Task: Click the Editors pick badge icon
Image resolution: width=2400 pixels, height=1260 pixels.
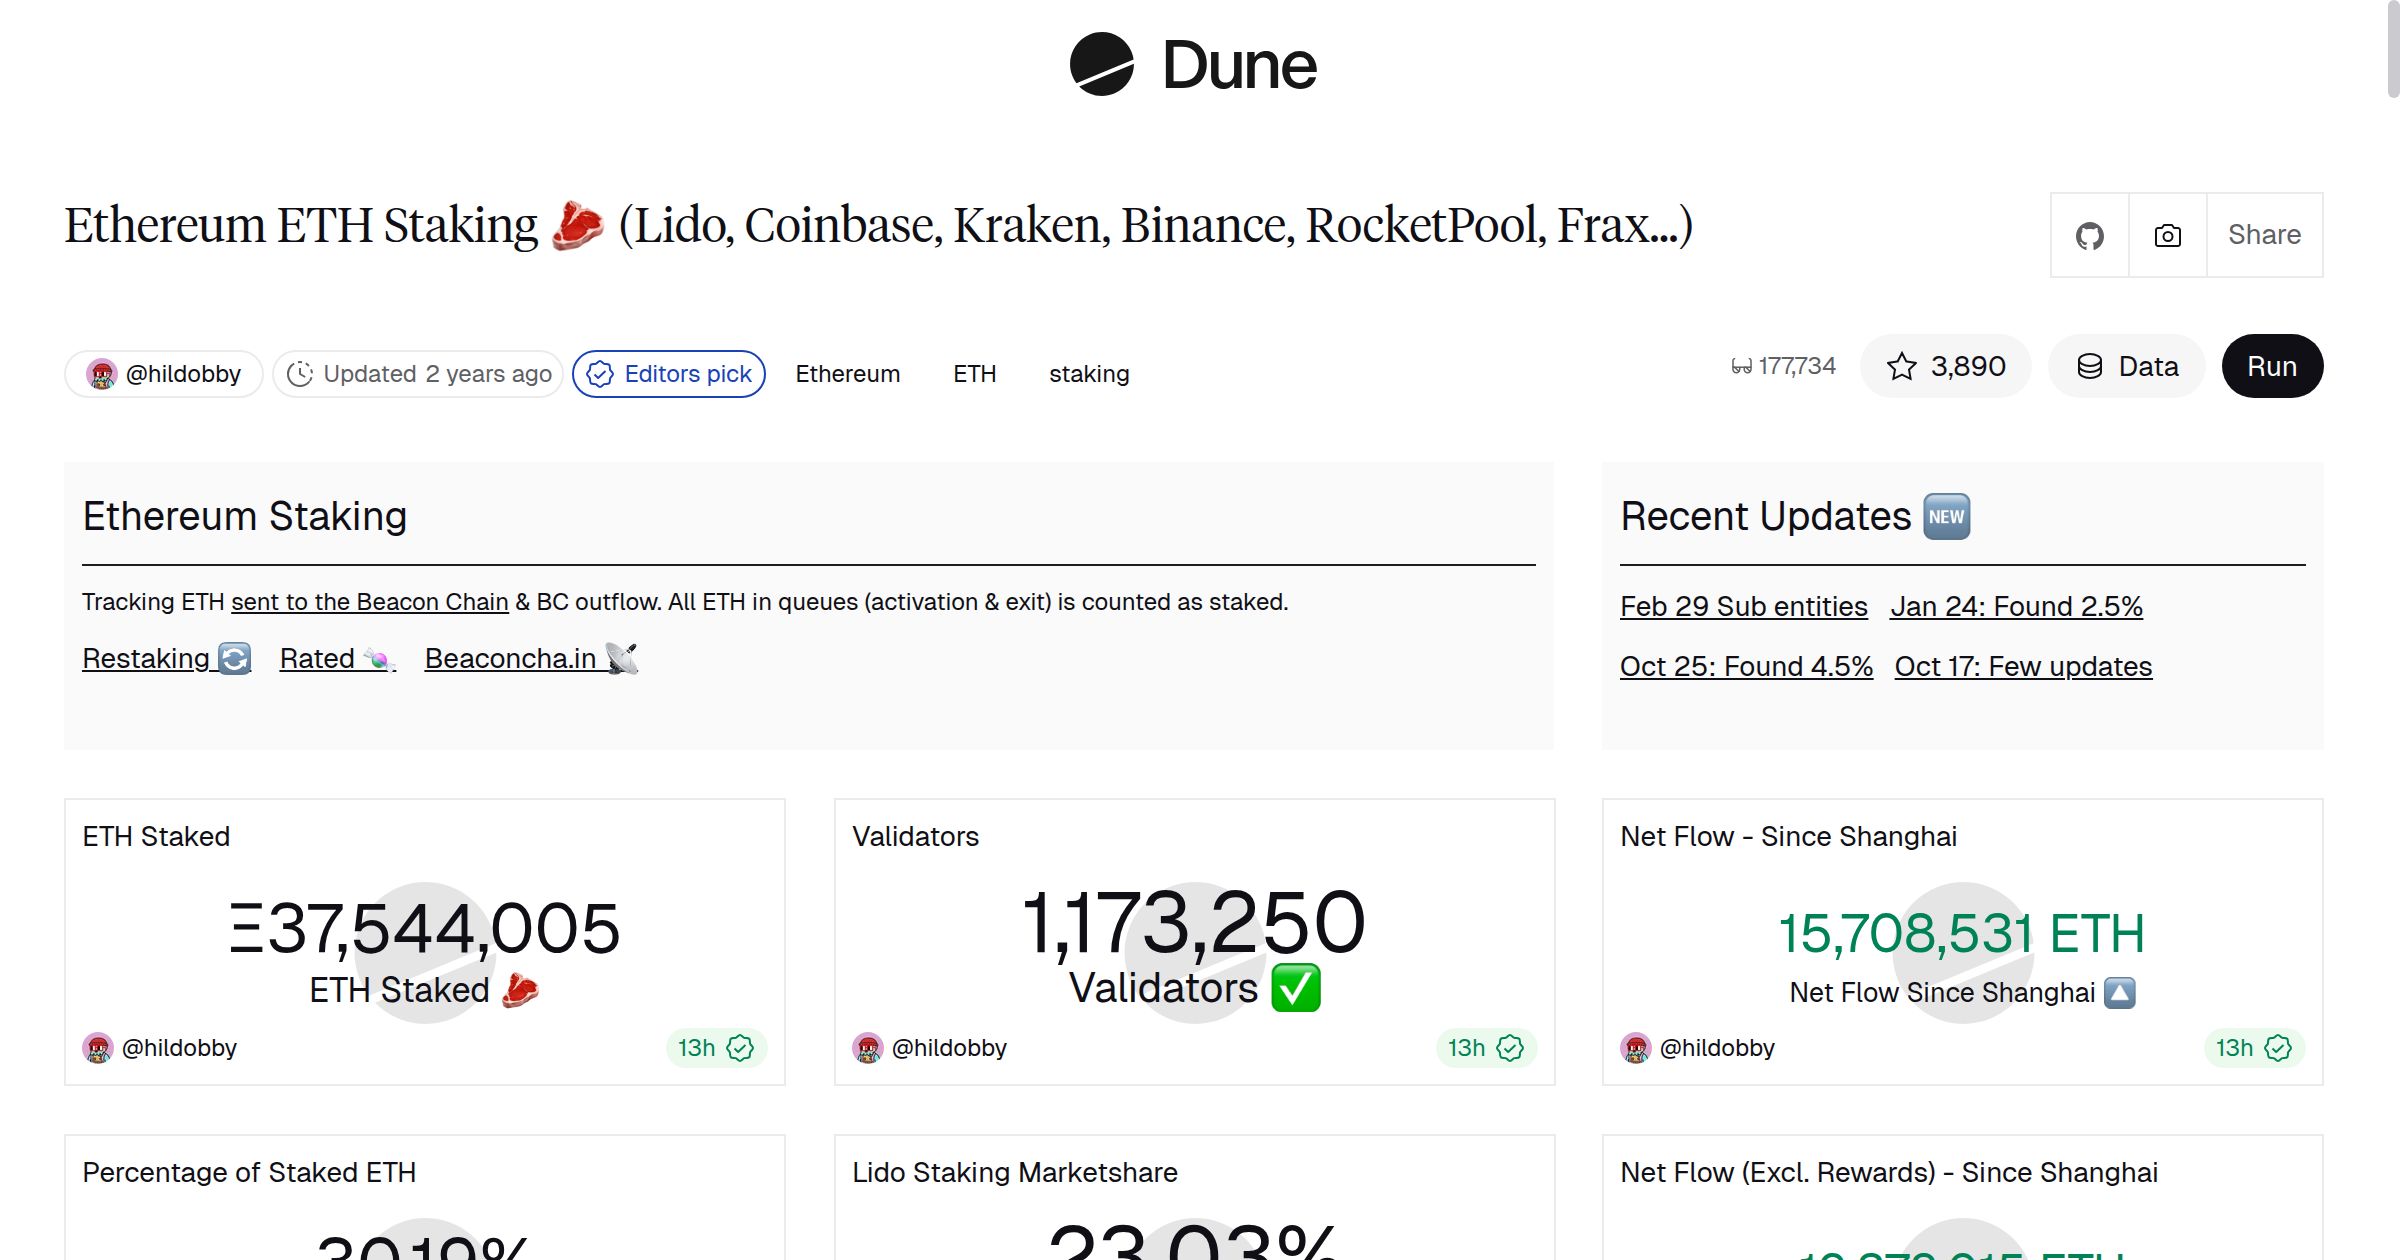Action: 600,373
